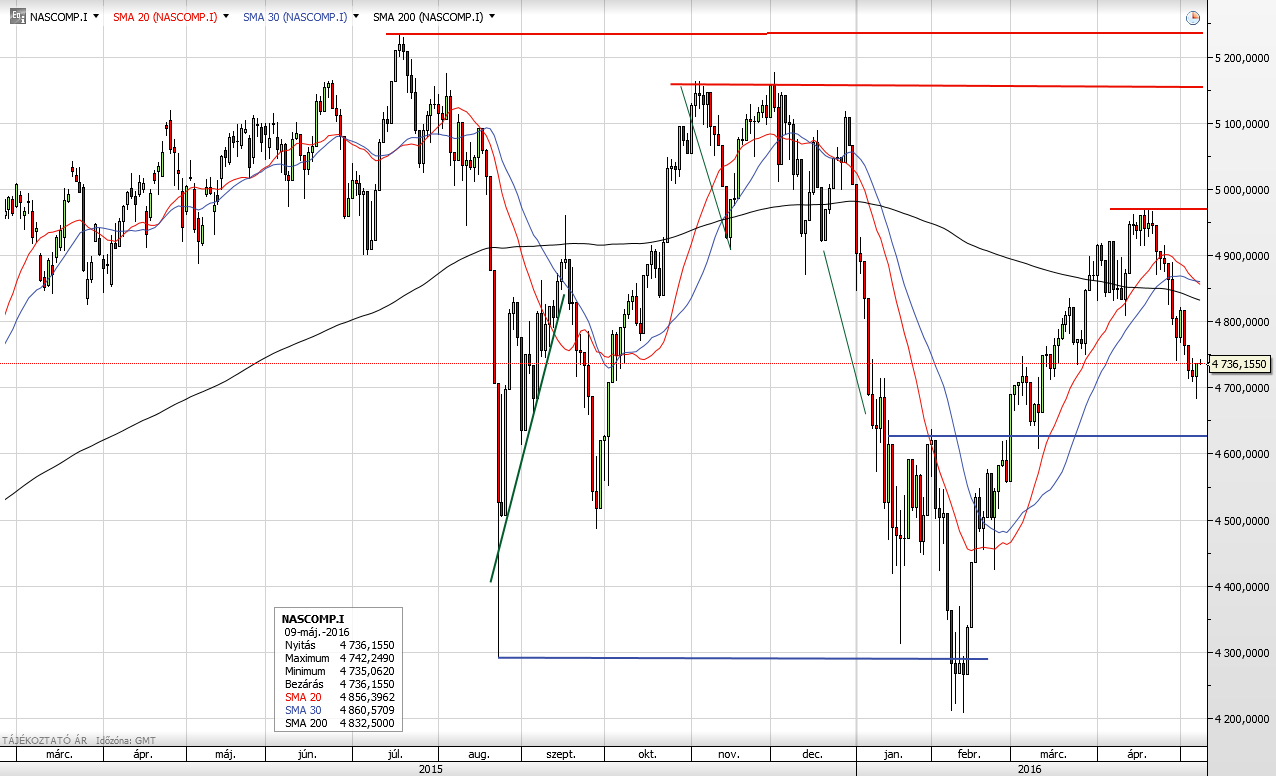Viewport: 1276px width, 776px height.
Task: Click the 4 400,0000 price axis label
Action: (x=1241, y=587)
